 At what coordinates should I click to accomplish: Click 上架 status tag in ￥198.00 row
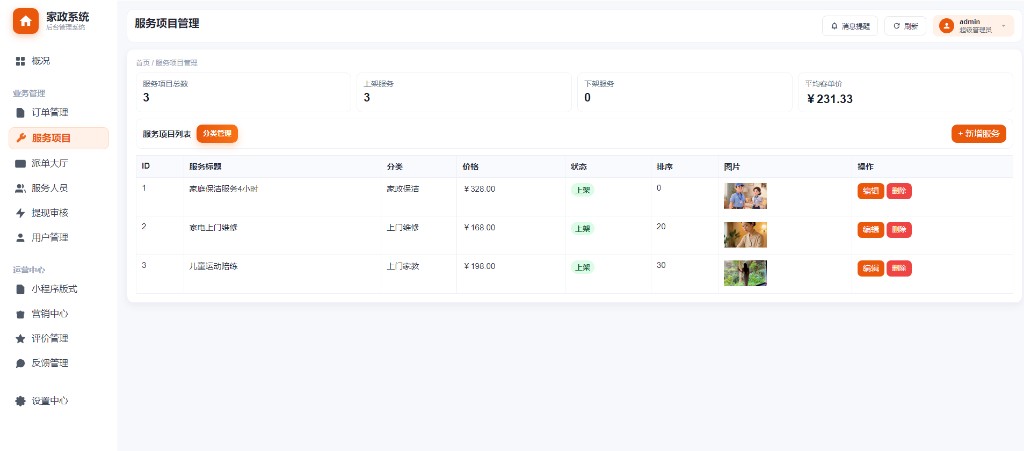[582, 267]
